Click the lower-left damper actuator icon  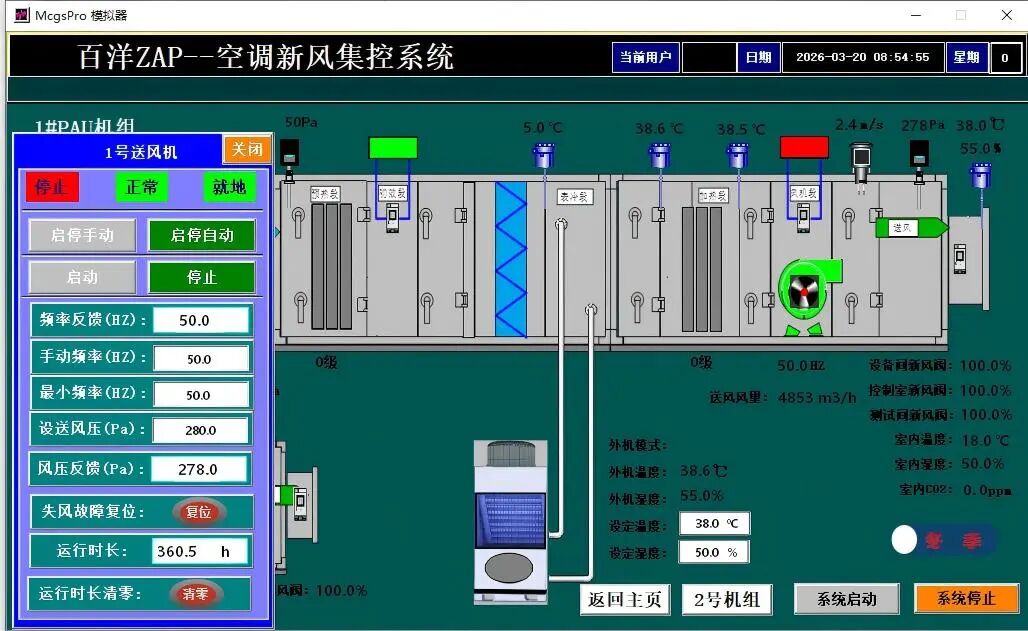[300, 504]
